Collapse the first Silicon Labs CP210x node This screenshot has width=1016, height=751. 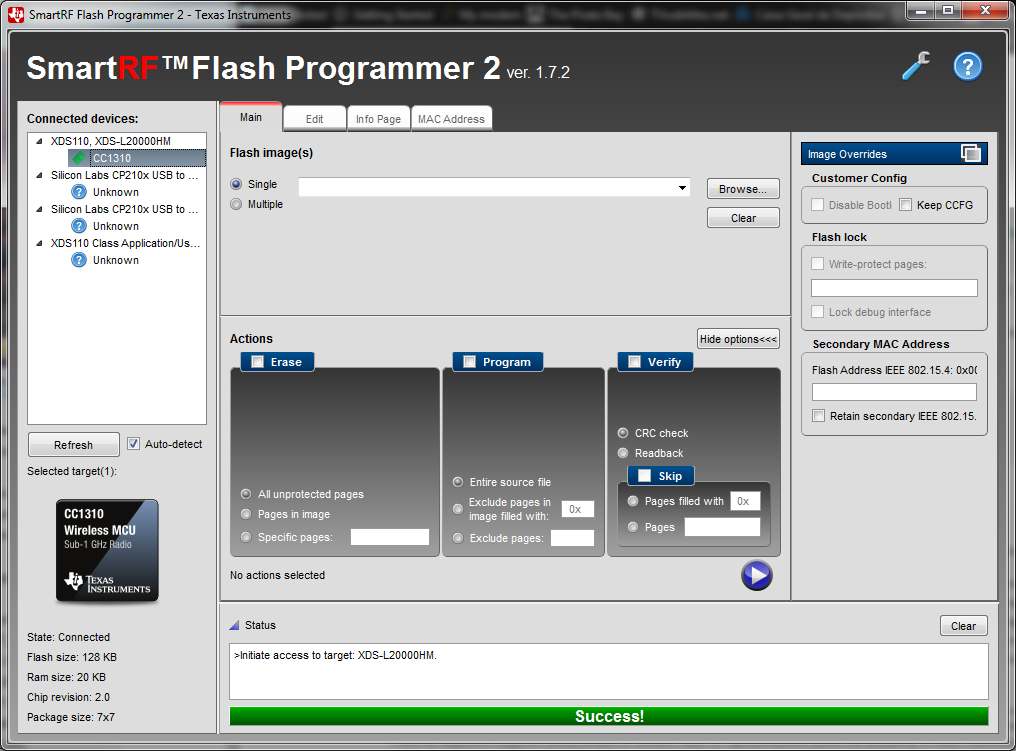[x=40, y=175]
